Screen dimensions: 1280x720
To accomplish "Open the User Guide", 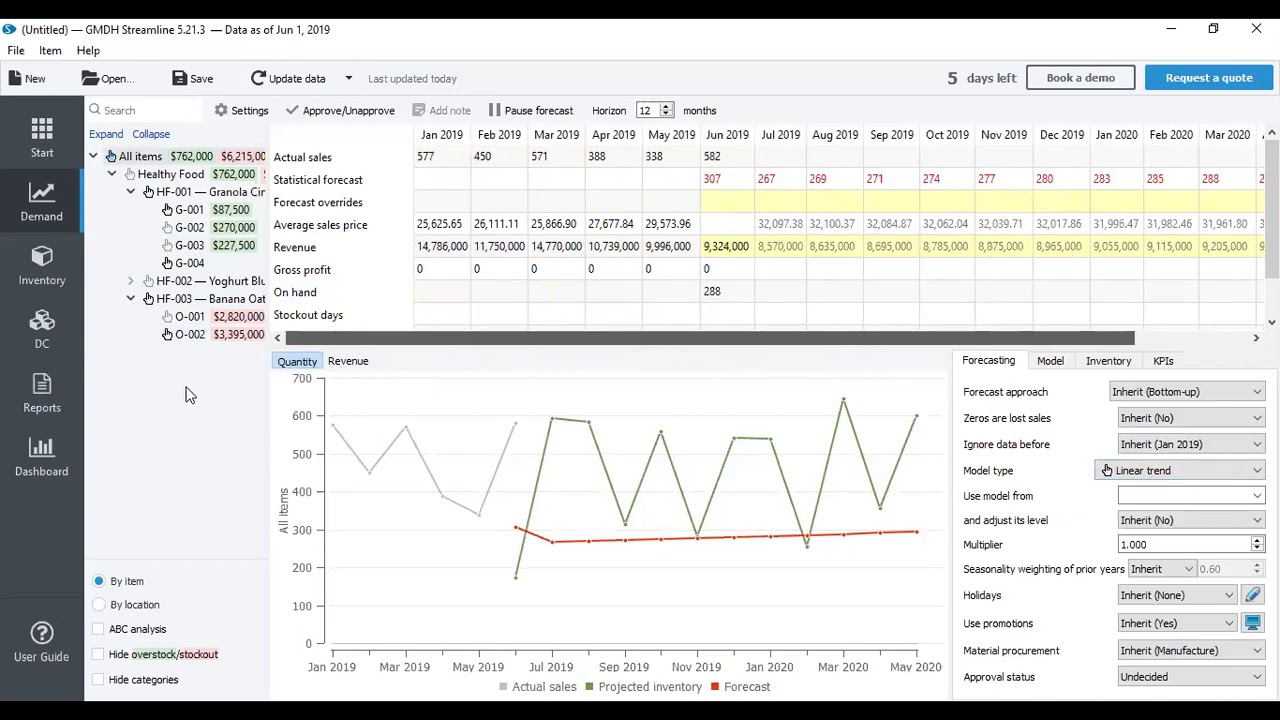I will click(x=42, y=642).
